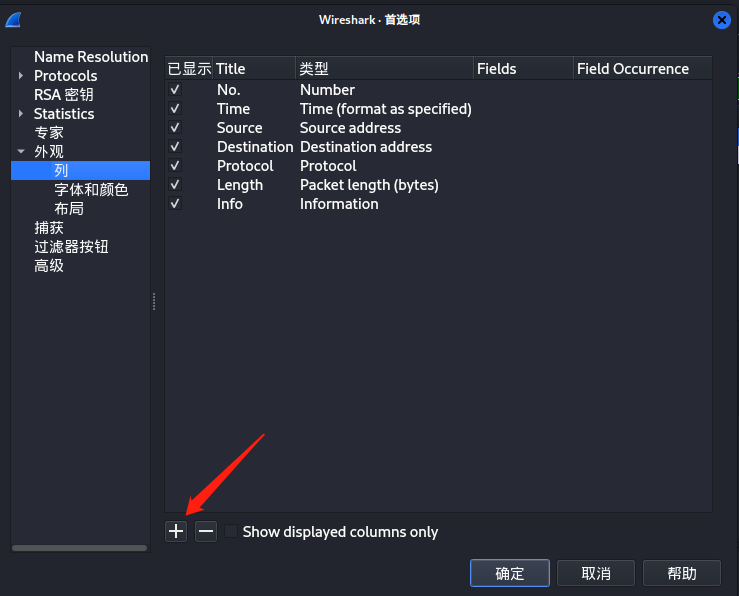Viewport: 739px width, 596px height.
Task: Cancel with the 取消 button
Action: (596, 573)
